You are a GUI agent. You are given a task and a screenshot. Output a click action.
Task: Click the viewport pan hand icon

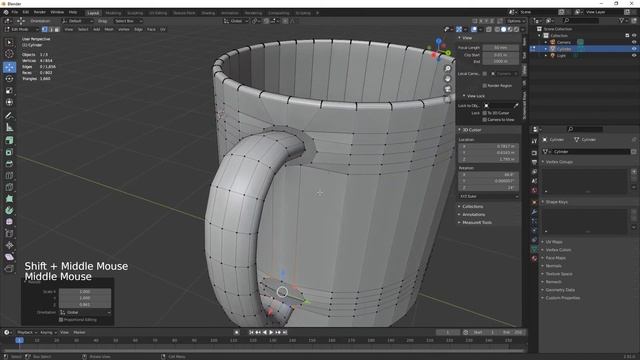pos(448,79)
